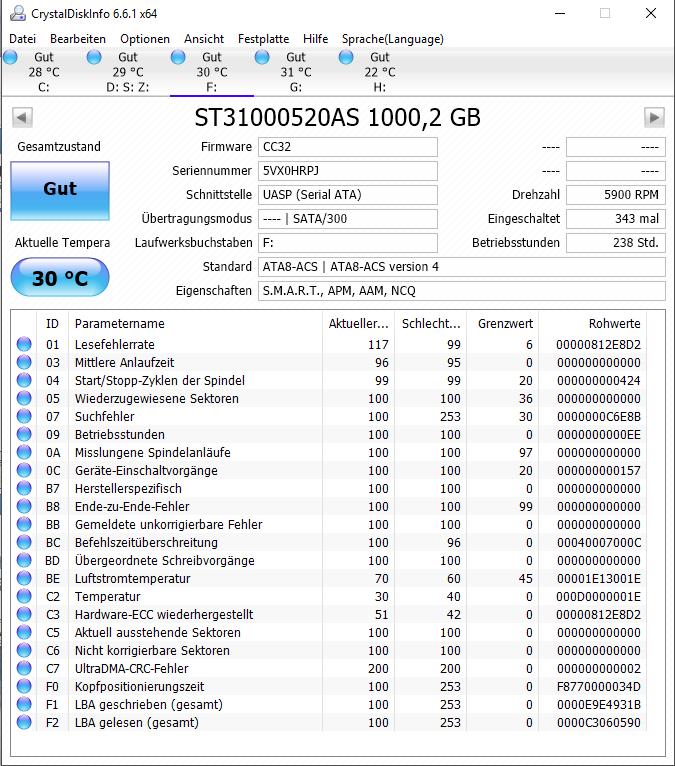This screenshot has width=675, height=766.
Task: Click status orb for Misslungene Spindelanläufe
Action: click(x=24, y=452)
